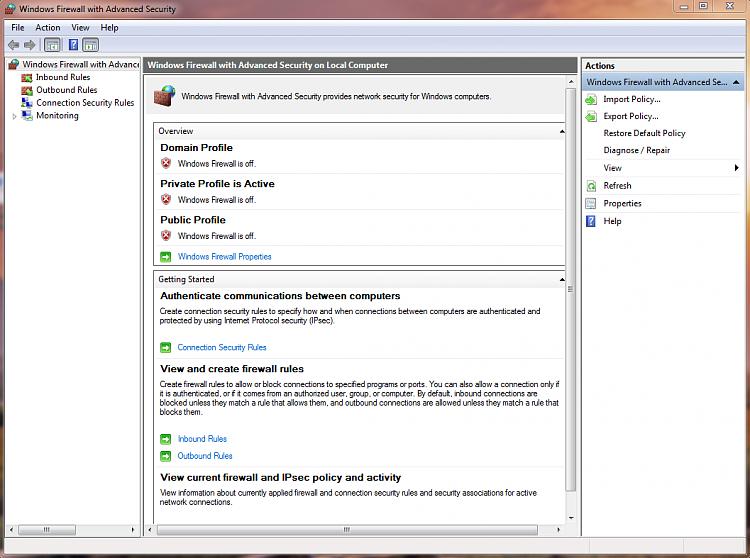
Task: Click the tree pane scroll-right arrow
Action: [133, 530]
